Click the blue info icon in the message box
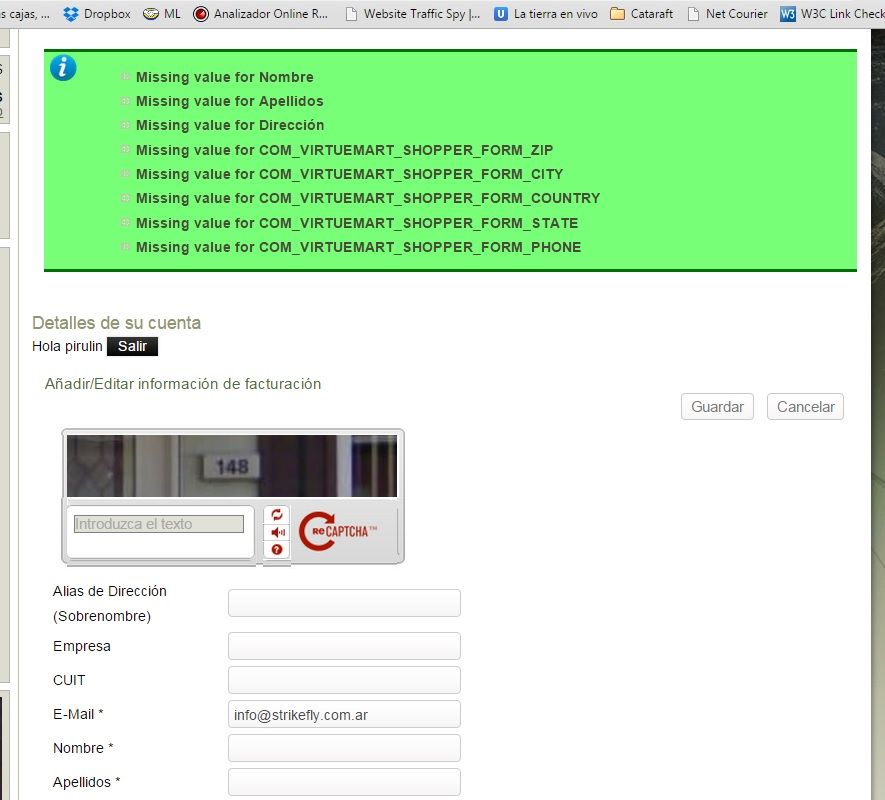 [x=63, y=68]
